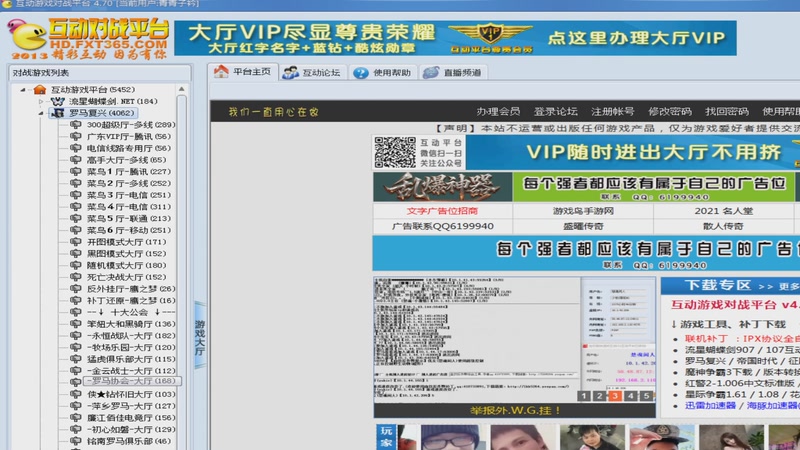The image size is (800, 450).
Task: Show slide 4 in the screenshot carousel
Action: point(631,396)
